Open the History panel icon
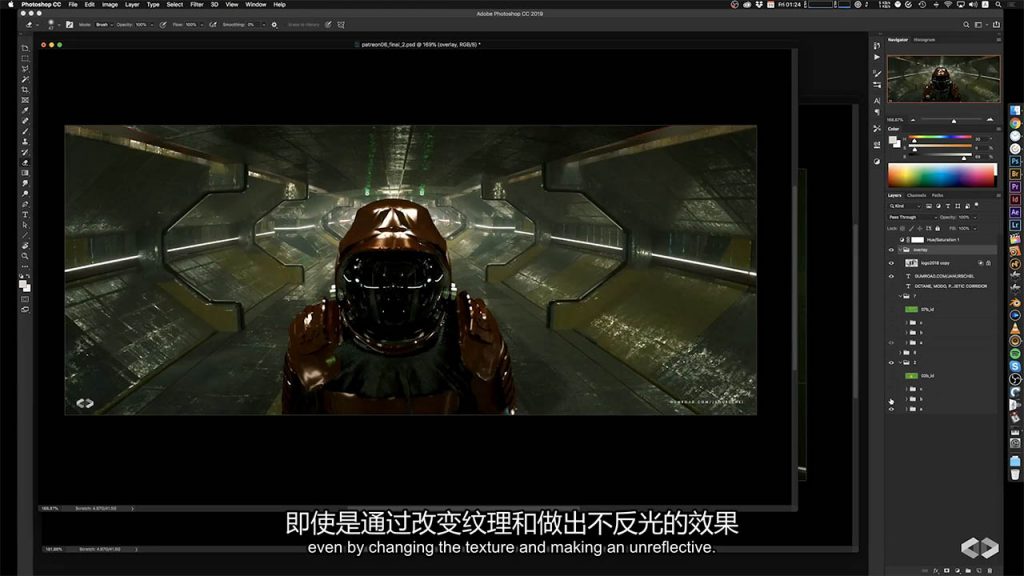1024x576 pixels. (876, 46)
